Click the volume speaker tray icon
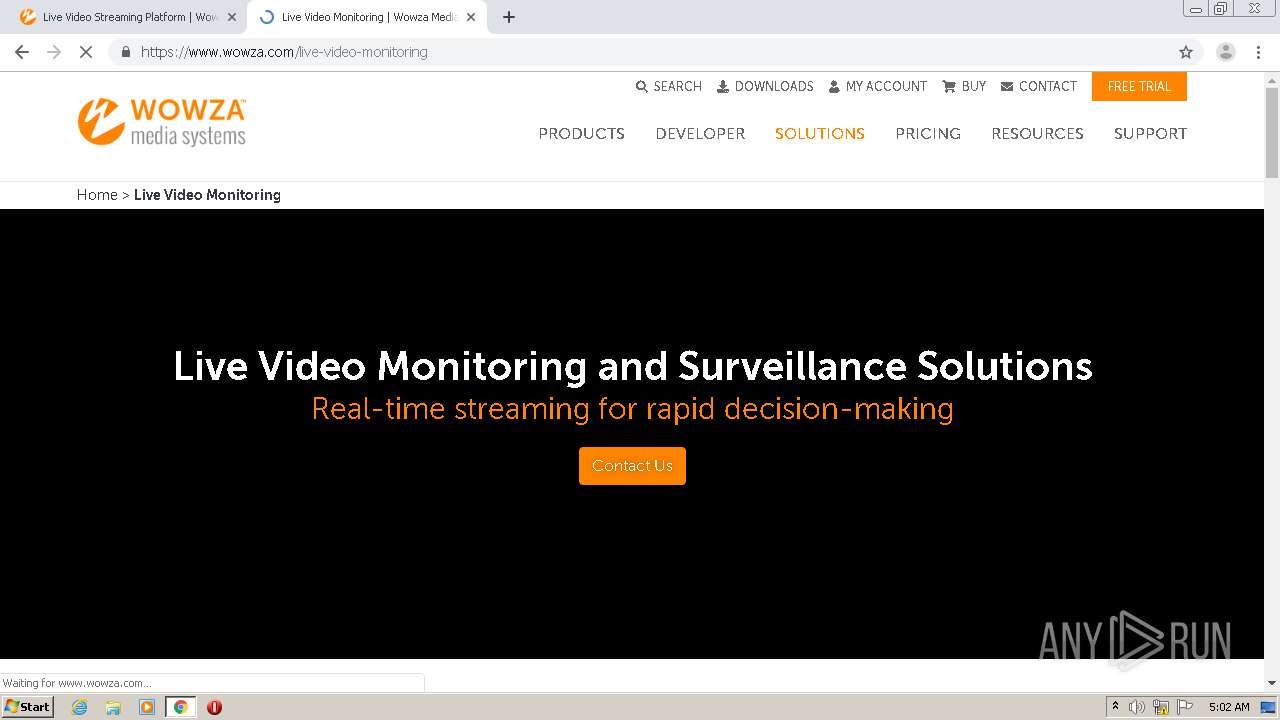 pyautogui.click(x=1137, y=707)
